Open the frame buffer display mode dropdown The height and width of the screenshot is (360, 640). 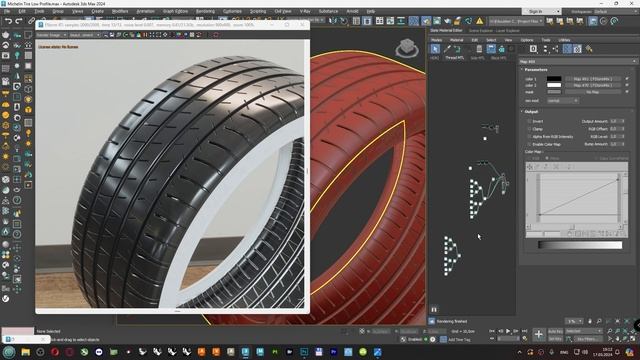(84, 35)
